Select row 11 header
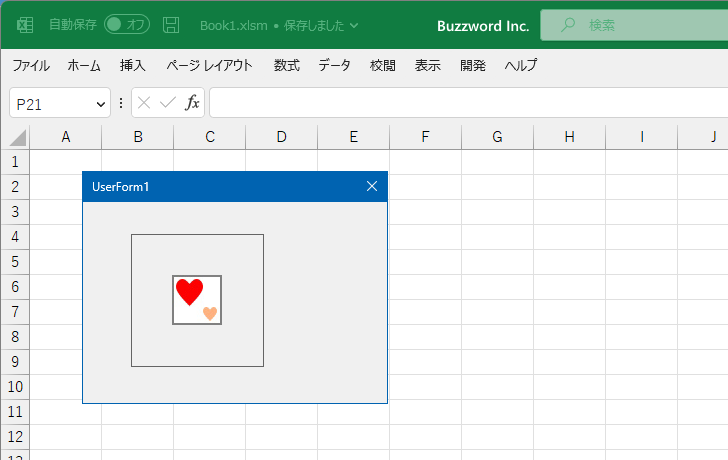This screenshot has height=460, width=728. (x=15, y=412)
